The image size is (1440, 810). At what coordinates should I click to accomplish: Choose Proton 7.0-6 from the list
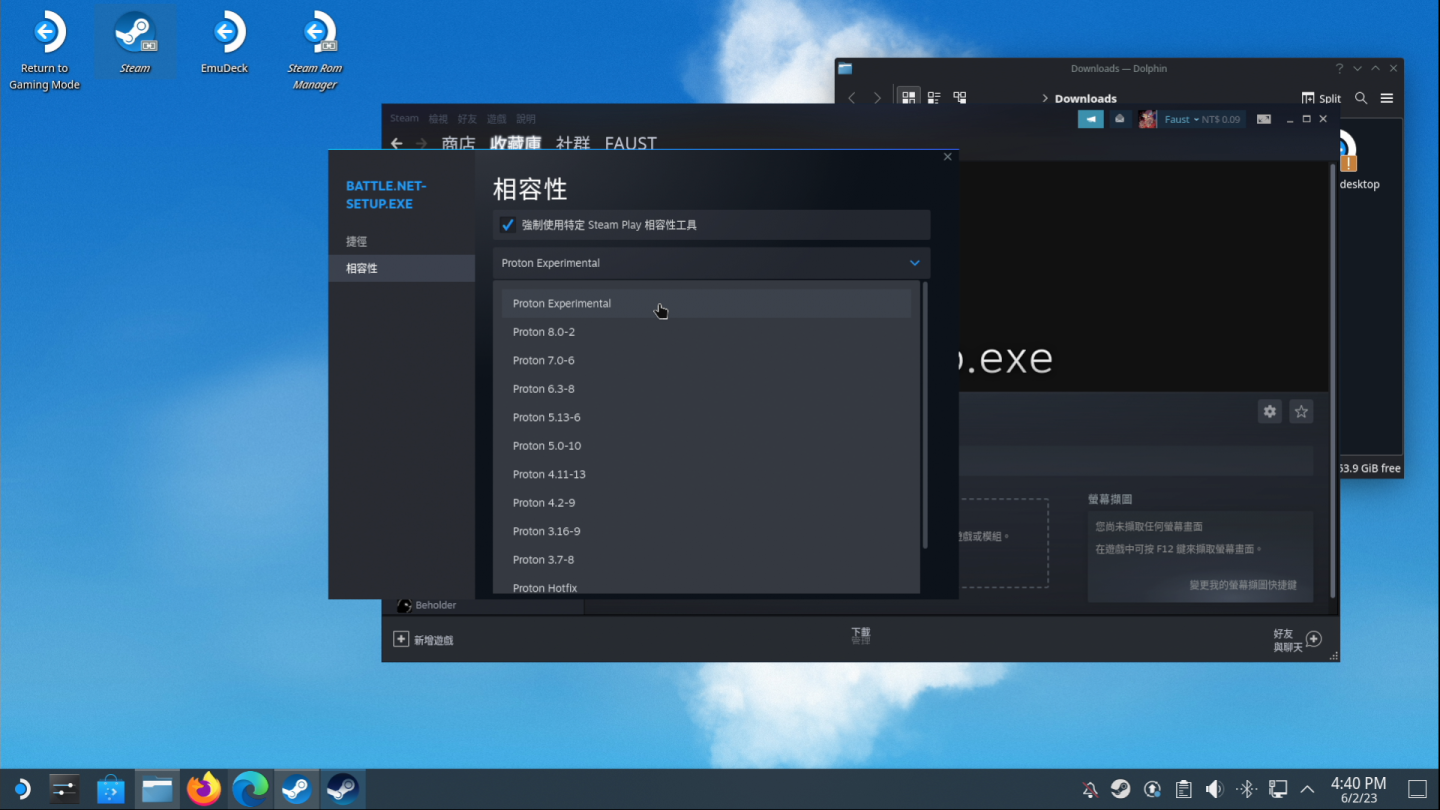[707, 360]
